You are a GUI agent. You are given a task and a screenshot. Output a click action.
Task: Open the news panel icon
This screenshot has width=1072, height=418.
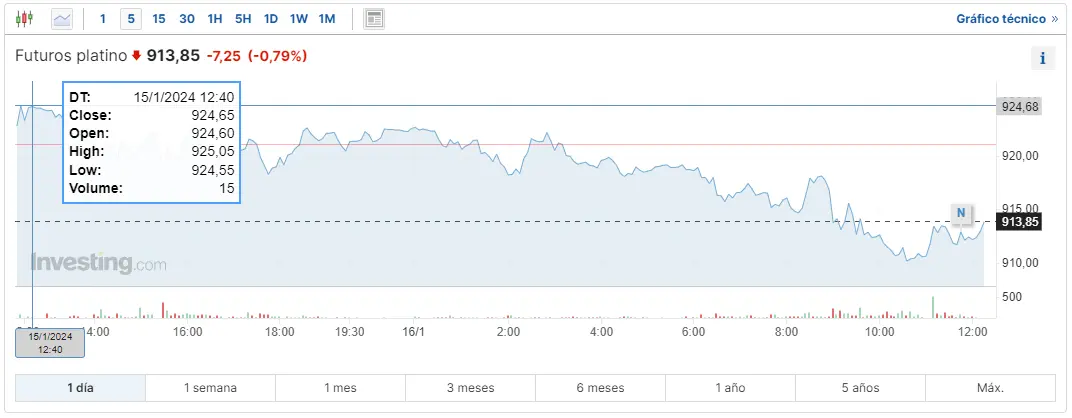tap(374, 19)
